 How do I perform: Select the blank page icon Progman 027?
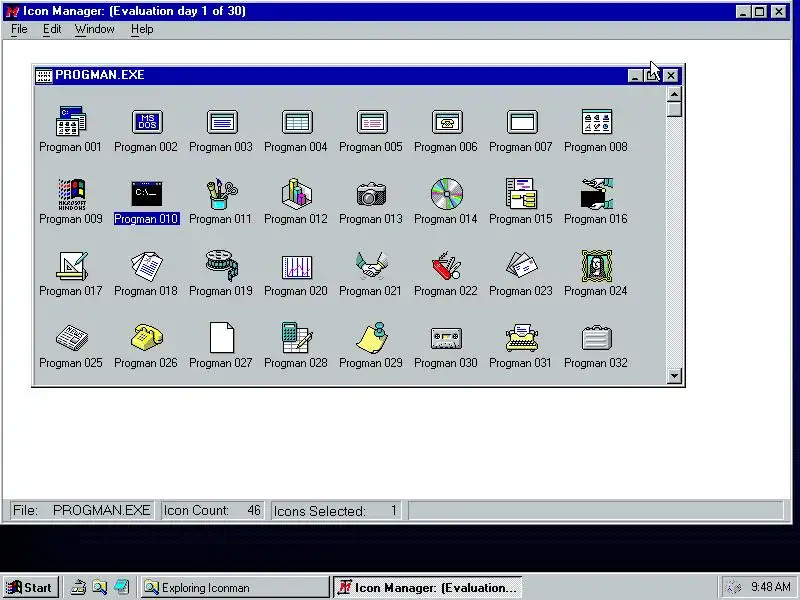[222, 337]
